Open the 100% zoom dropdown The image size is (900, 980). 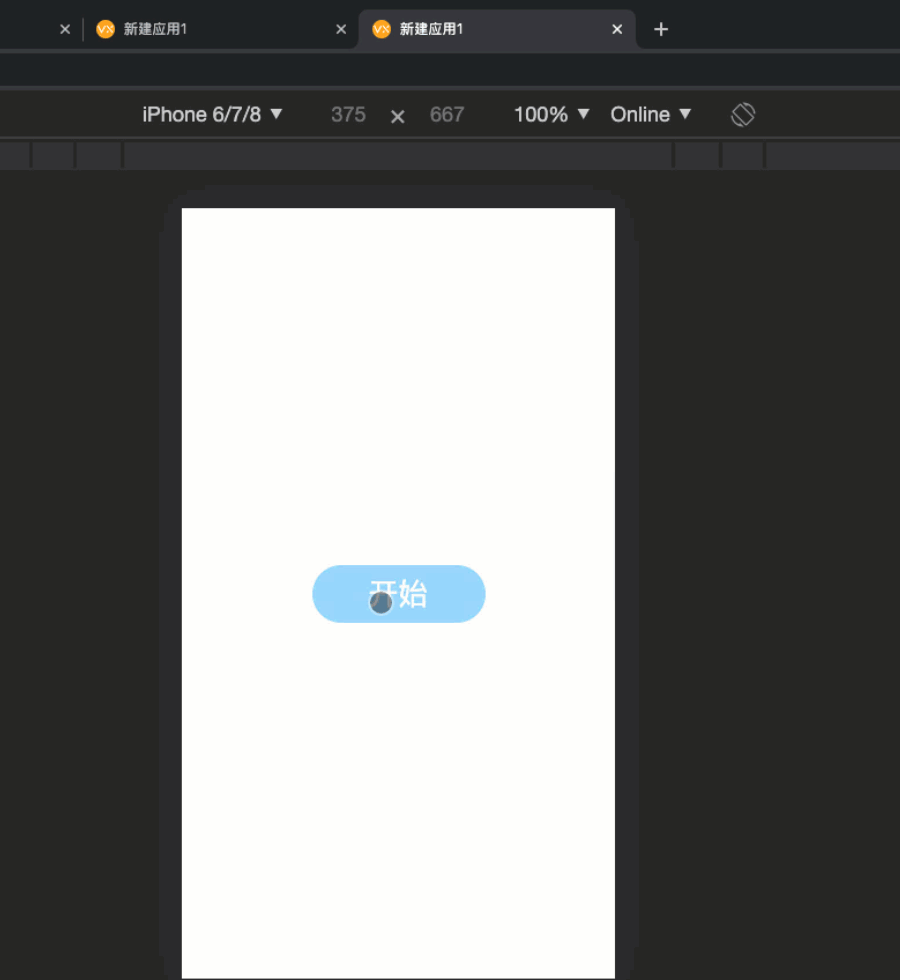tap(551, 114)
